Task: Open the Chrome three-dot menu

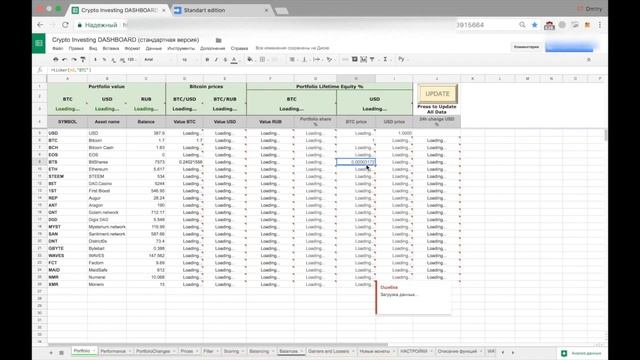Action: pos(600,25)
